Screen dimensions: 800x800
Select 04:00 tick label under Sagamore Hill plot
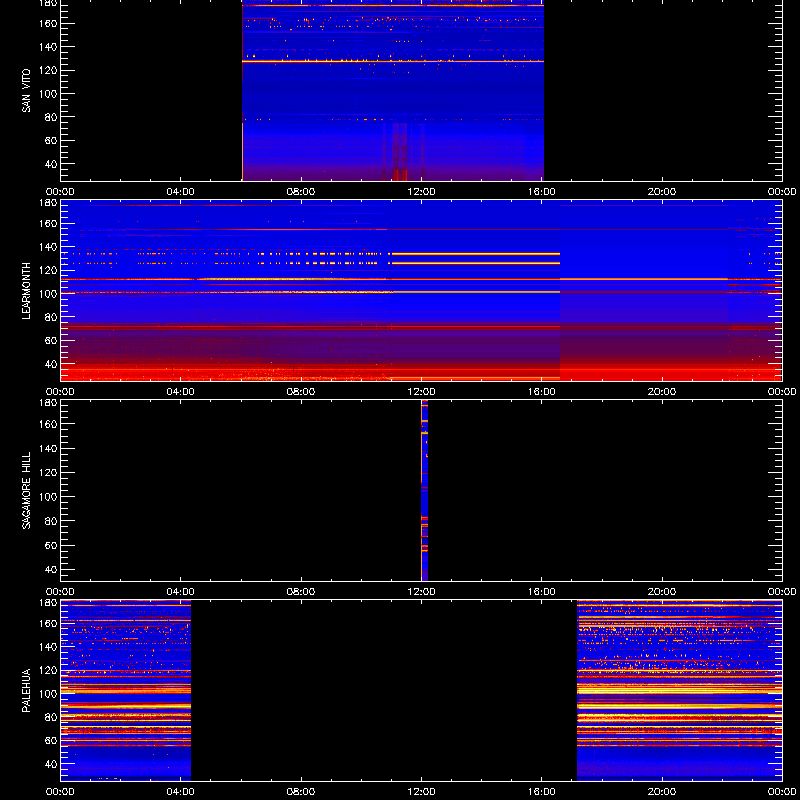pyautogui.click(x=181, y=592)
